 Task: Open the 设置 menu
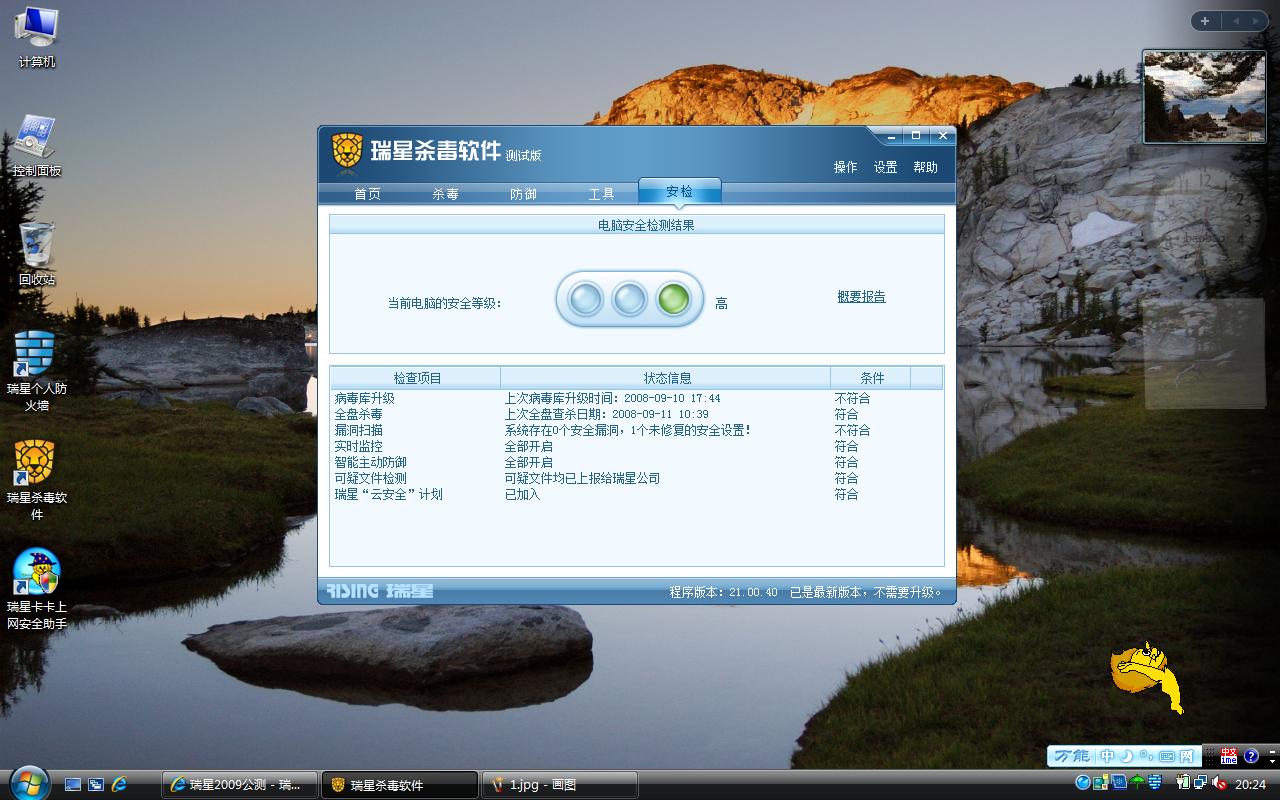(885, 167)
